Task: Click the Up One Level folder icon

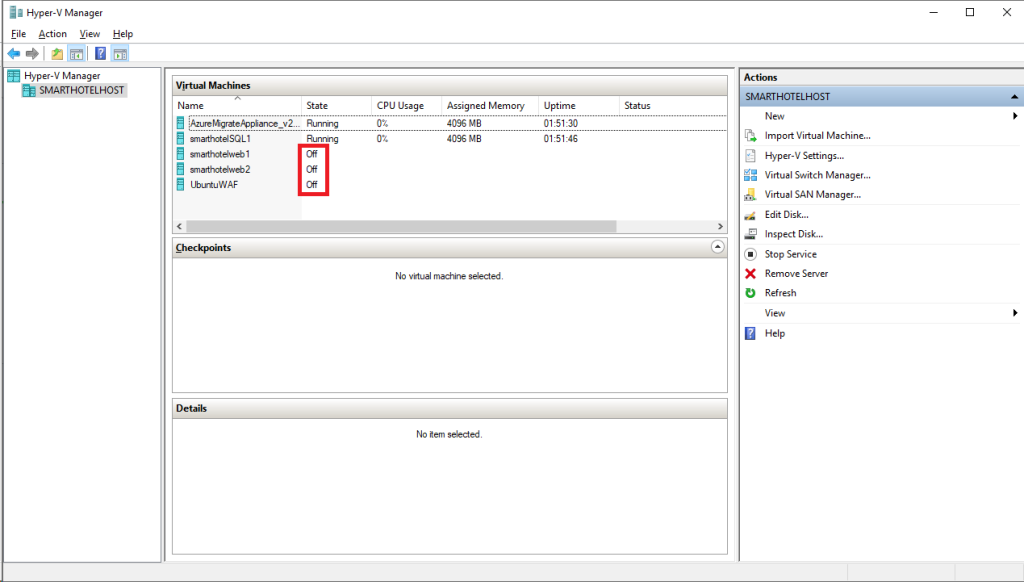Action: (x=57, y=54)
